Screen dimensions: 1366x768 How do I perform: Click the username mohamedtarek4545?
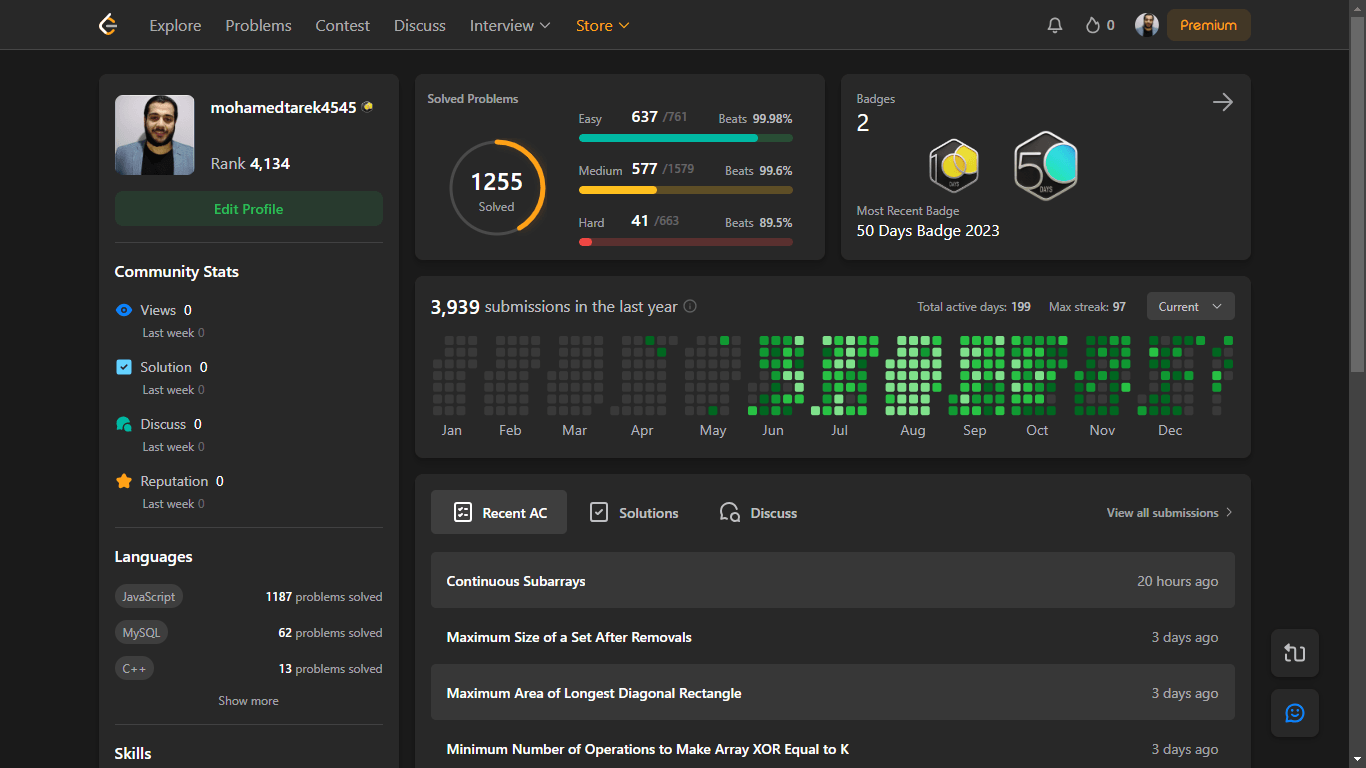pyautogui.click(x=283, y=108)
